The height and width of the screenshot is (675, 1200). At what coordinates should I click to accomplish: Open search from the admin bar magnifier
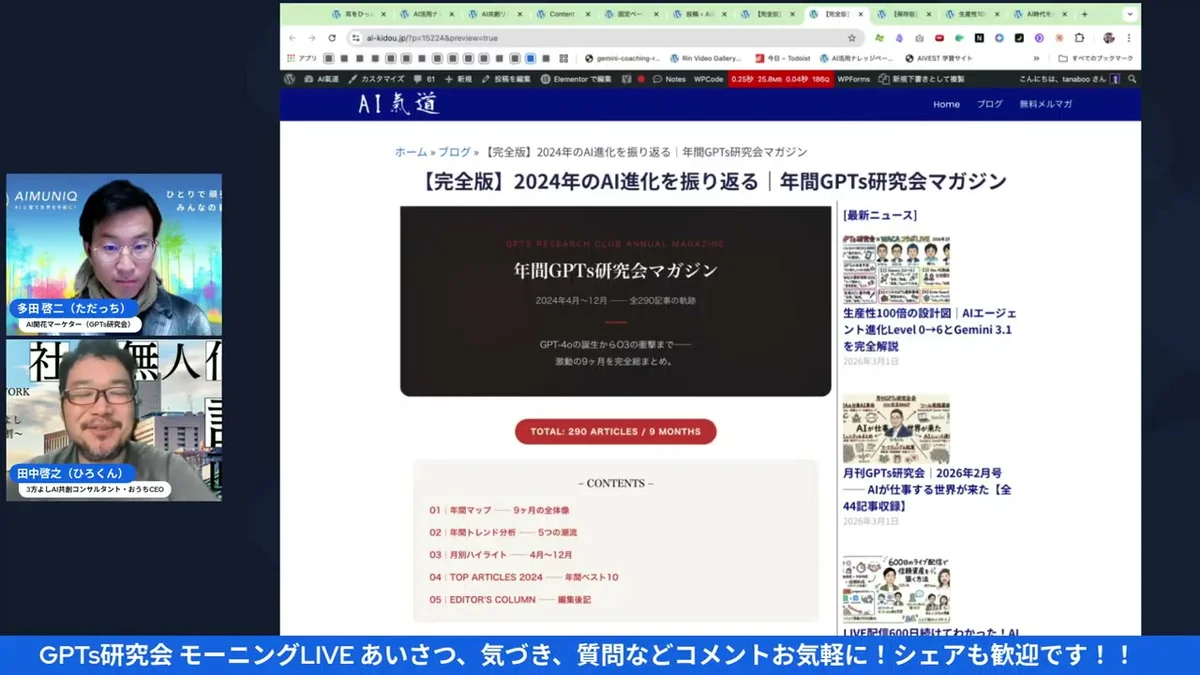pos(1130,78)
